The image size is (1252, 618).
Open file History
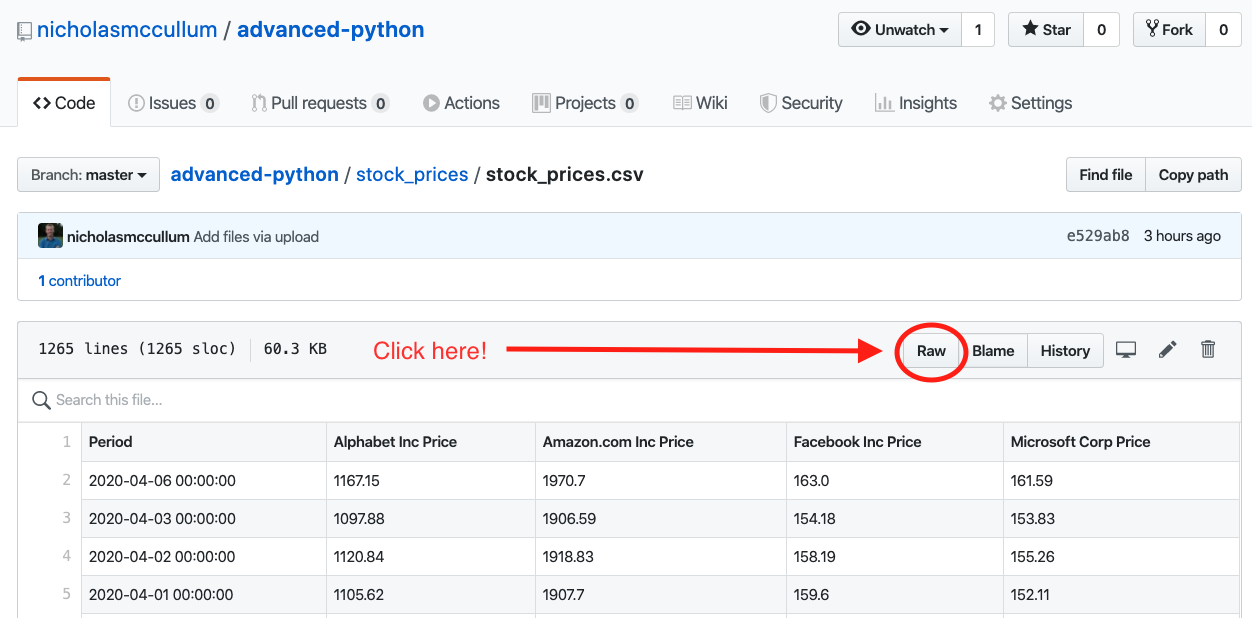click(1065, 351)
